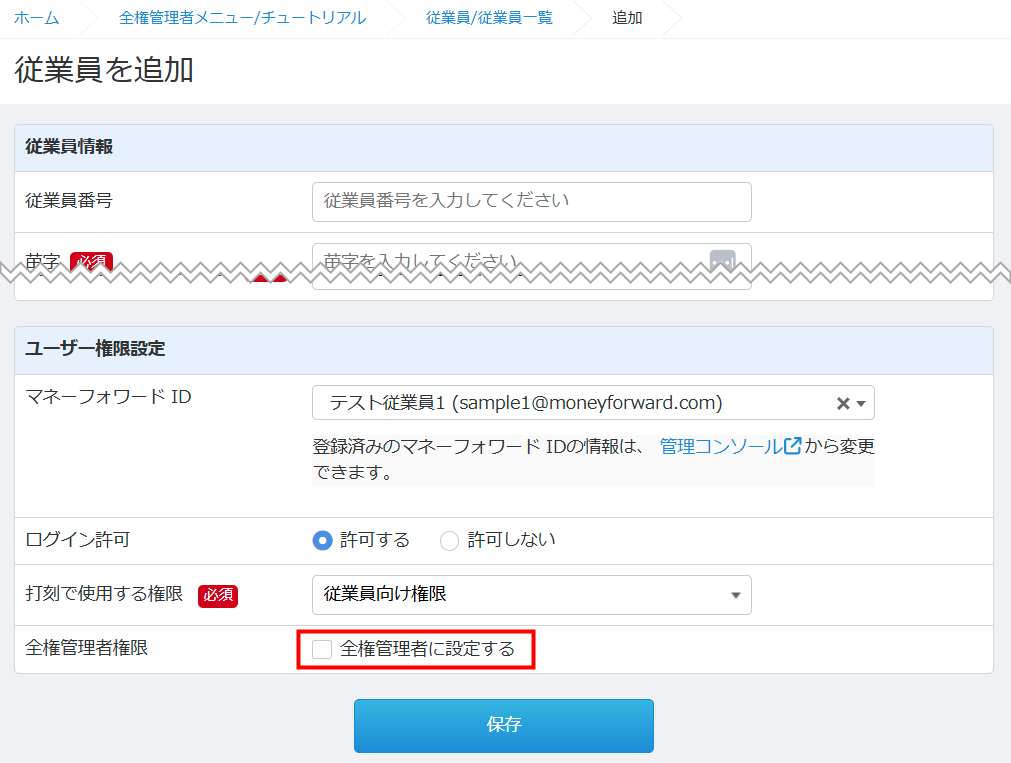
Task: Select the 許可する radio button
Action: [322, 540]
